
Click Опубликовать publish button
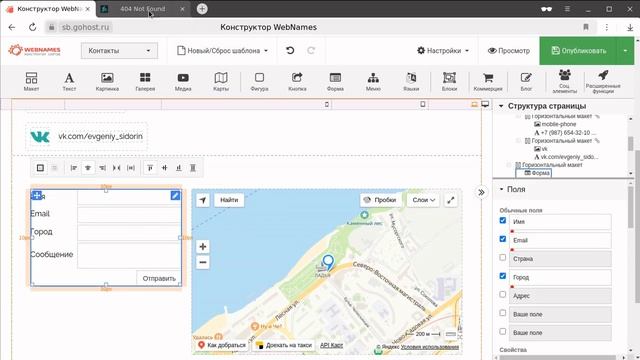click(x=578, y=51)
